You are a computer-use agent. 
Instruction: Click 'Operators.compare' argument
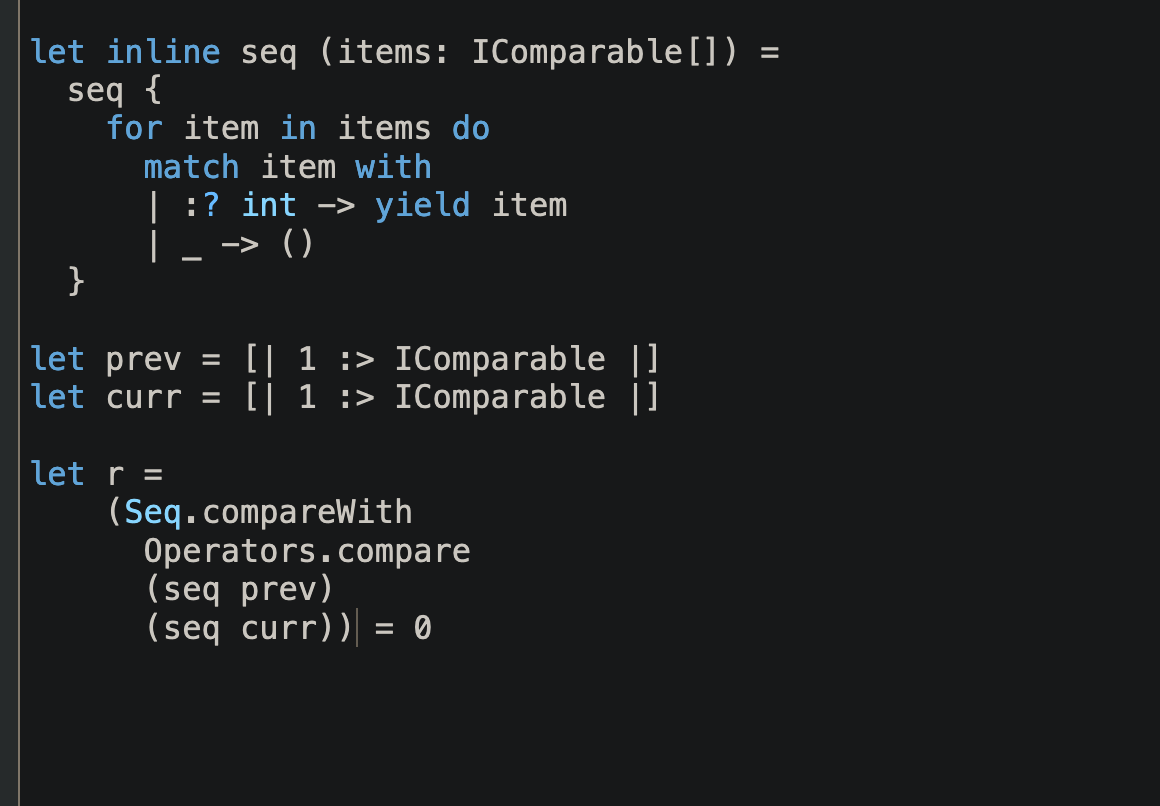307,551
